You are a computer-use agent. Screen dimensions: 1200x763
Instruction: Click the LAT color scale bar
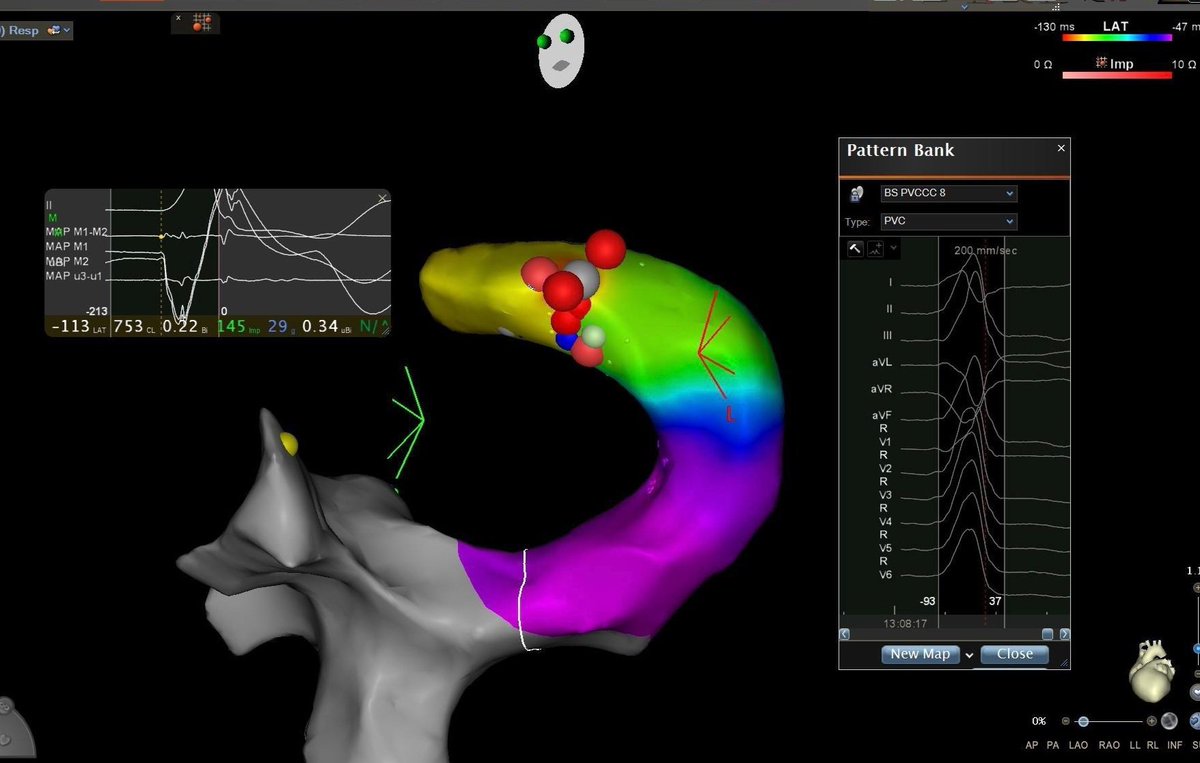1116,38
